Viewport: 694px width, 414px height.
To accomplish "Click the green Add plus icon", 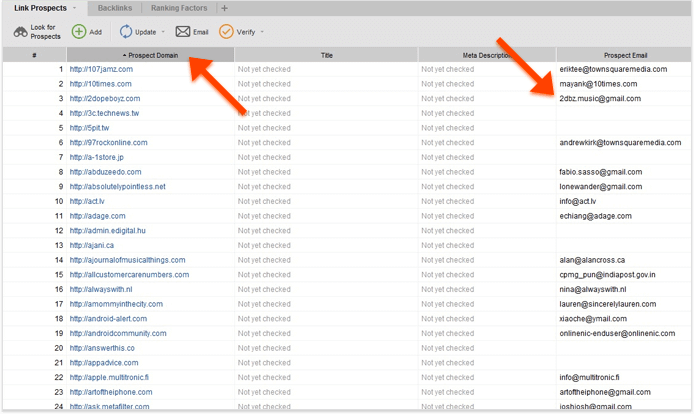I will 79,32.
